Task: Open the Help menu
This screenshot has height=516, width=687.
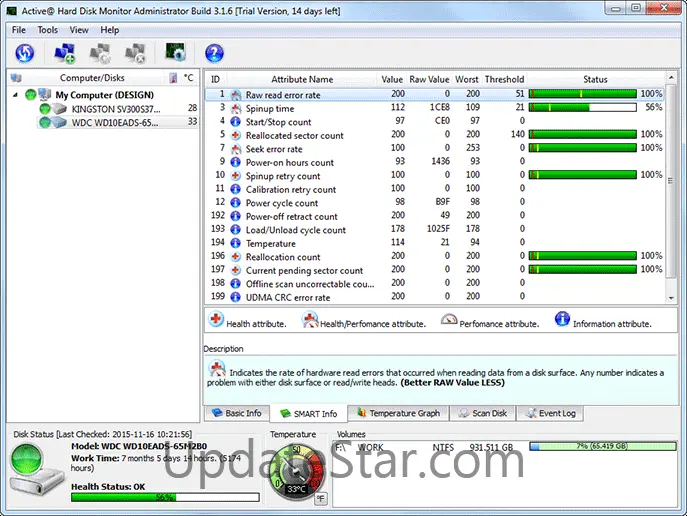Action: (110, 30)
